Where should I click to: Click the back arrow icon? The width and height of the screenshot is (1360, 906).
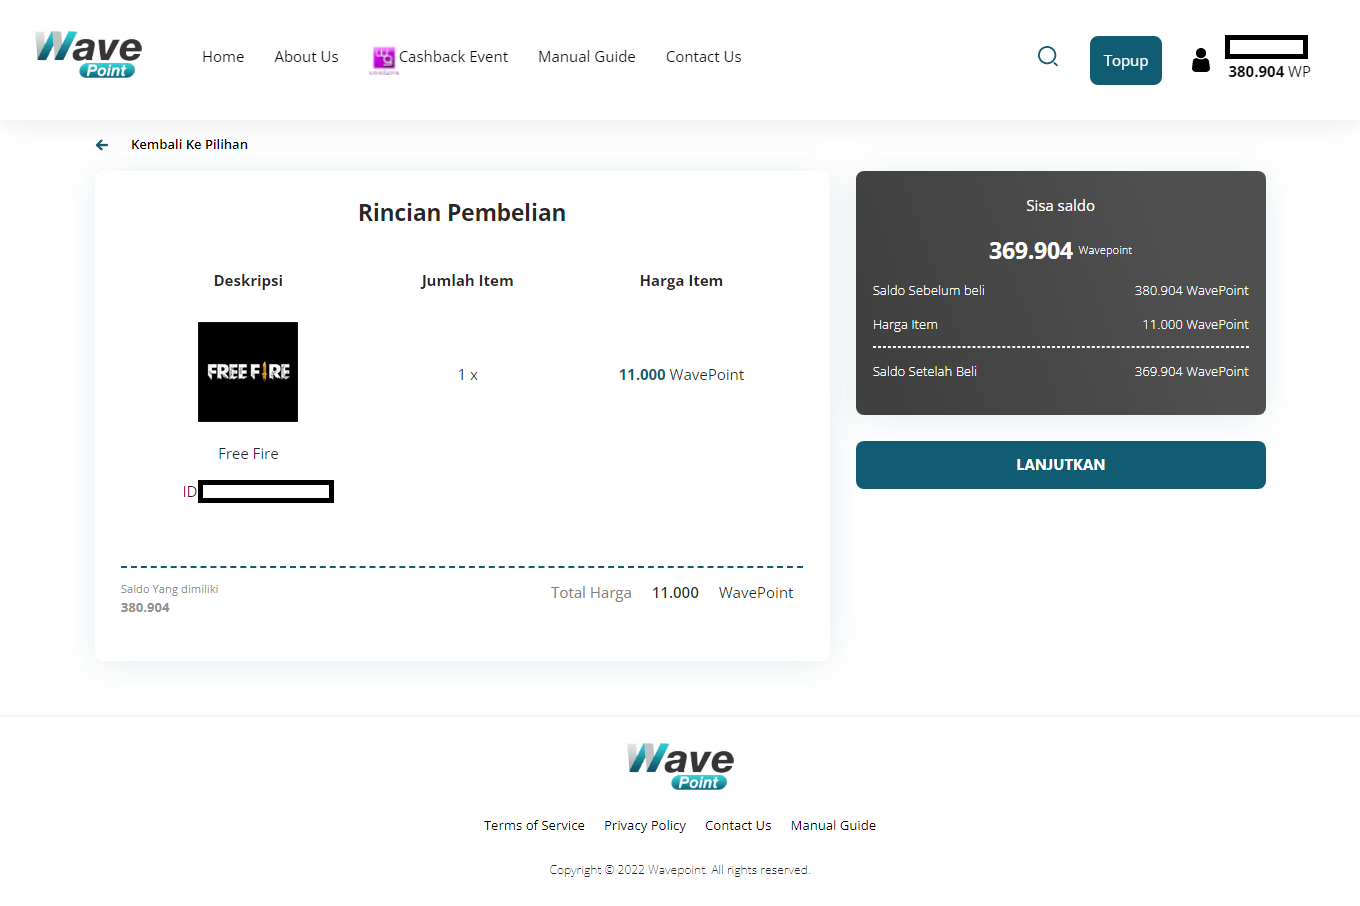click(102, 145)
